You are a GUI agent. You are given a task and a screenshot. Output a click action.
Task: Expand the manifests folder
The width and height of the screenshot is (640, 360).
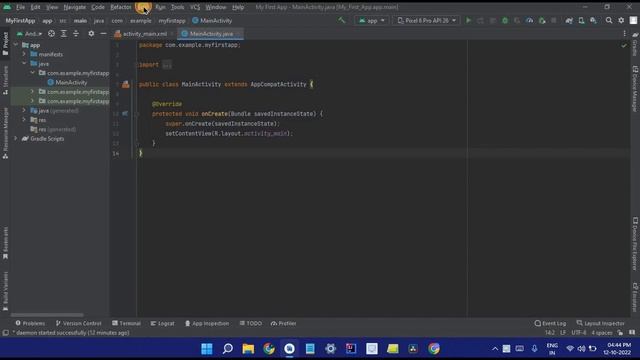24,54
